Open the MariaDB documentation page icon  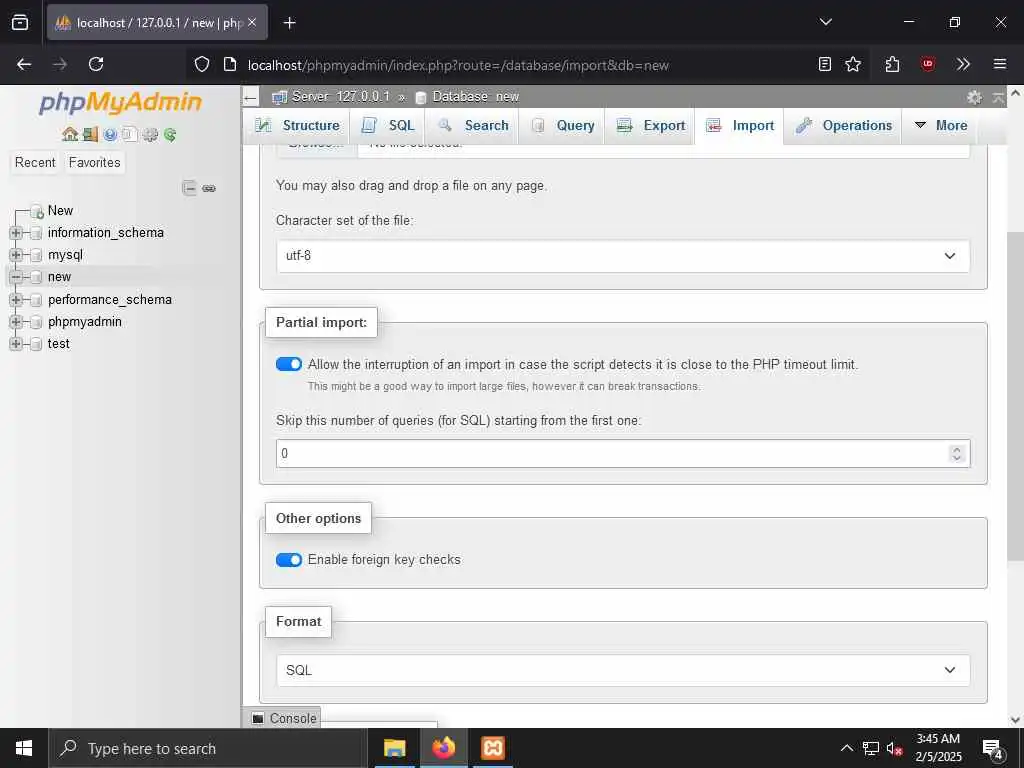[130, 135]
